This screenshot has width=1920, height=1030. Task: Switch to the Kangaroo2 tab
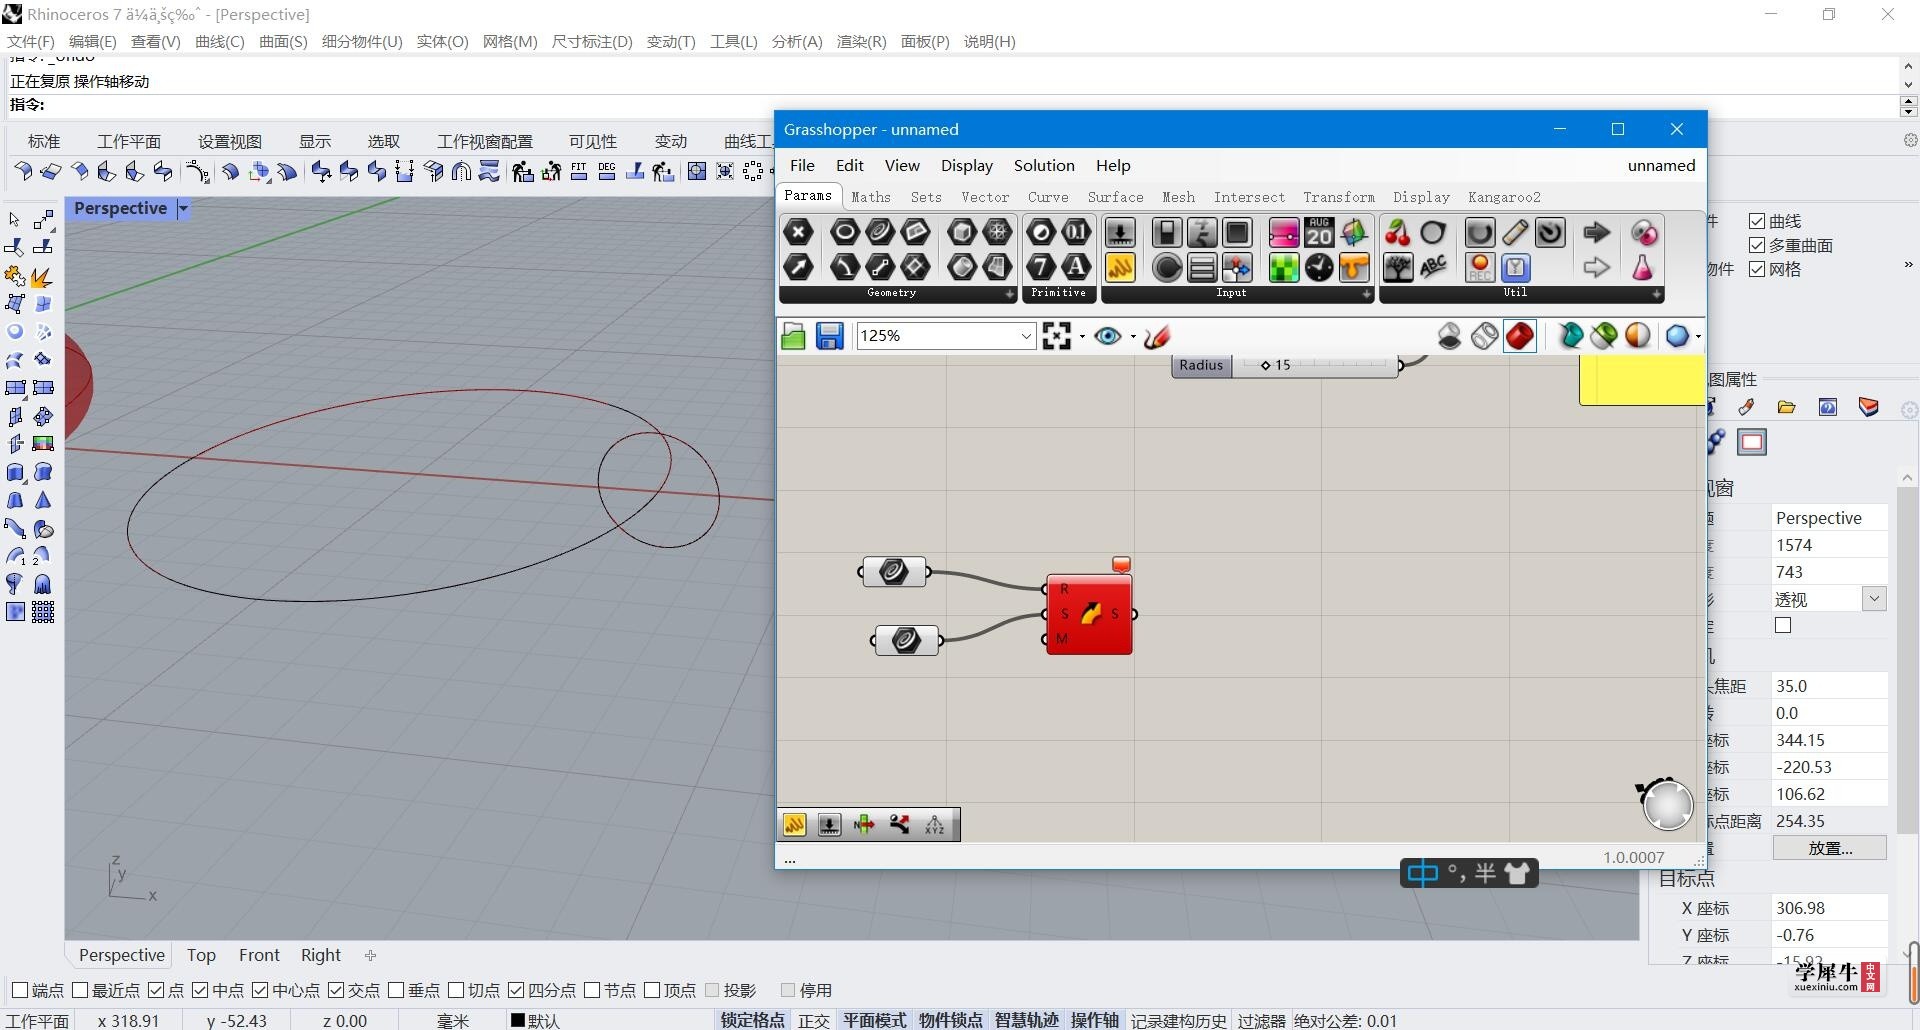click(1504, 197)
